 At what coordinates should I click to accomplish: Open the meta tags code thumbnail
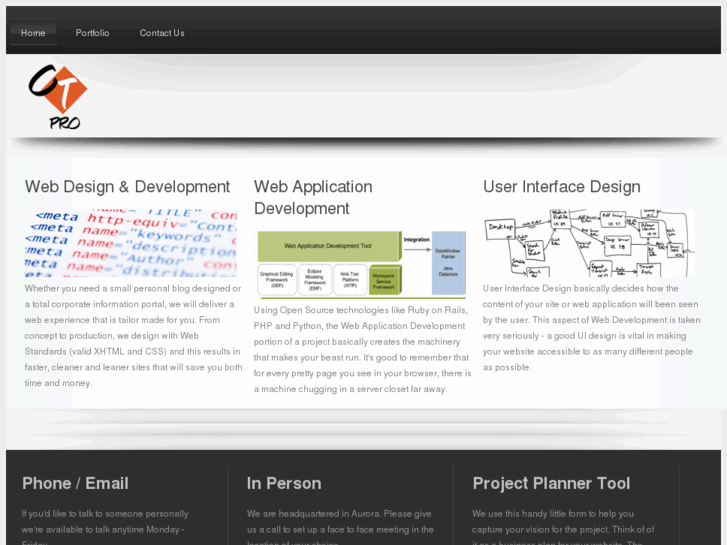[131, 243]
